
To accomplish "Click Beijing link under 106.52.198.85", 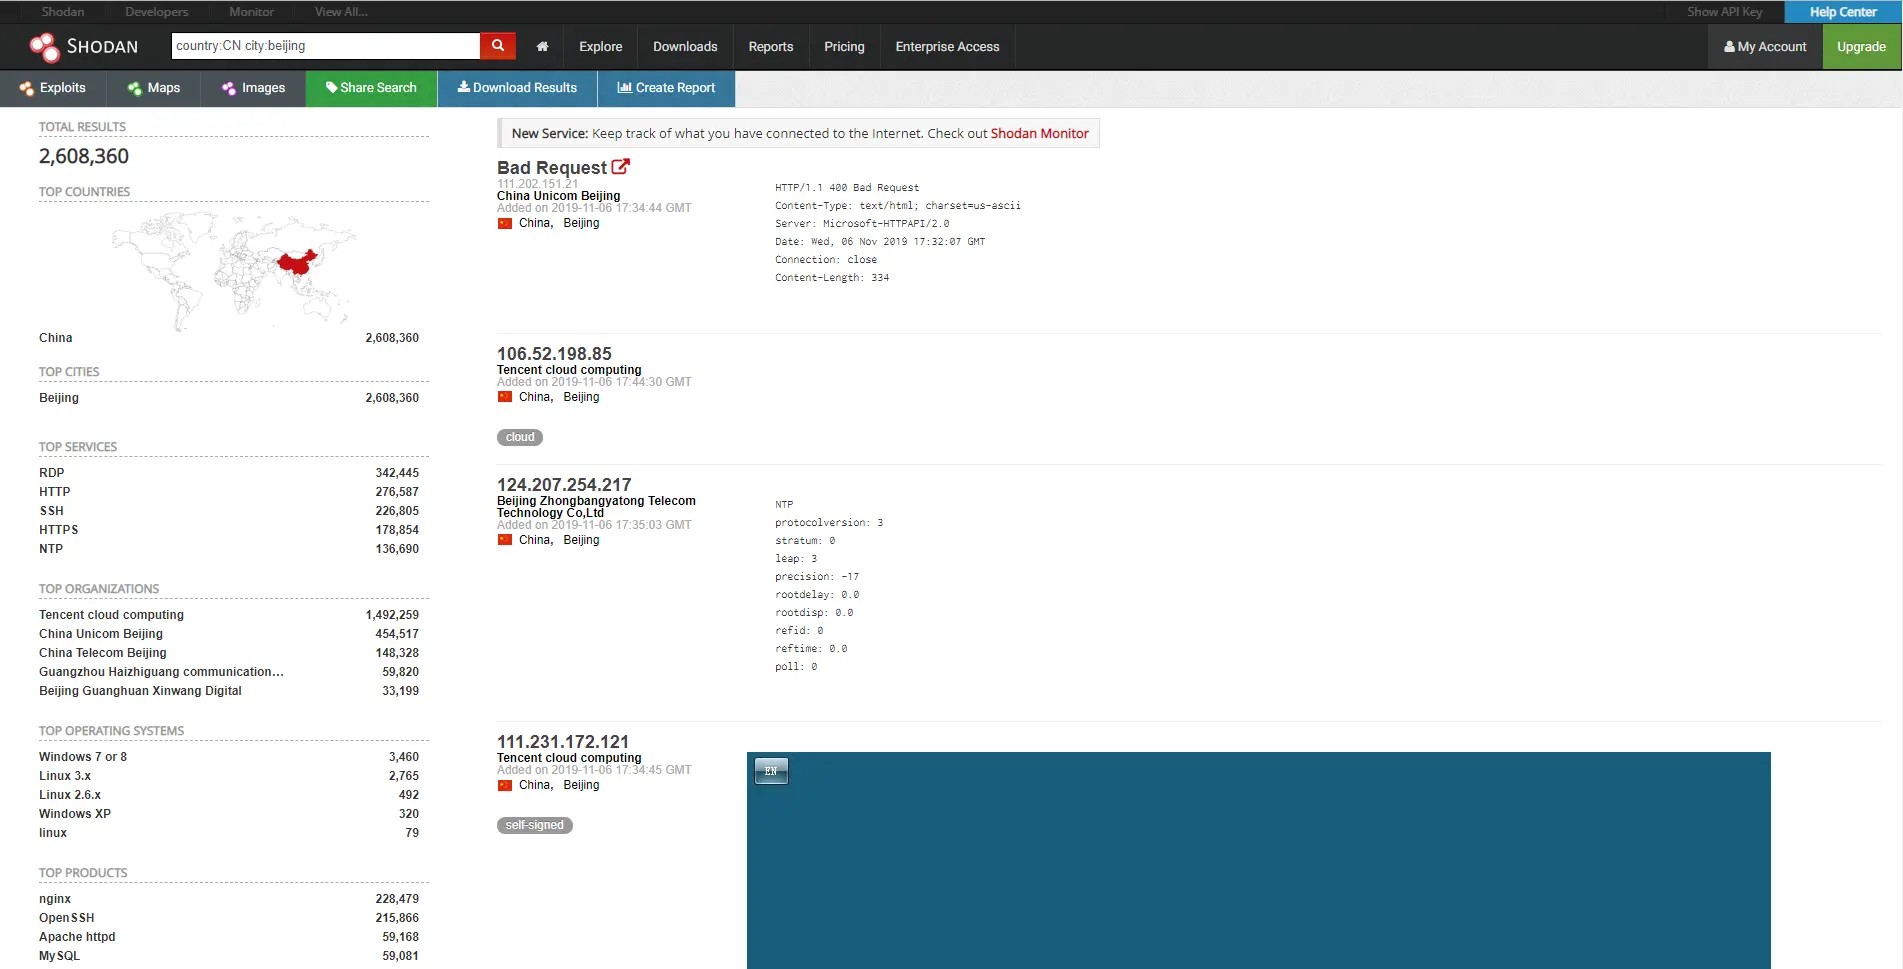I will [581, 397].
